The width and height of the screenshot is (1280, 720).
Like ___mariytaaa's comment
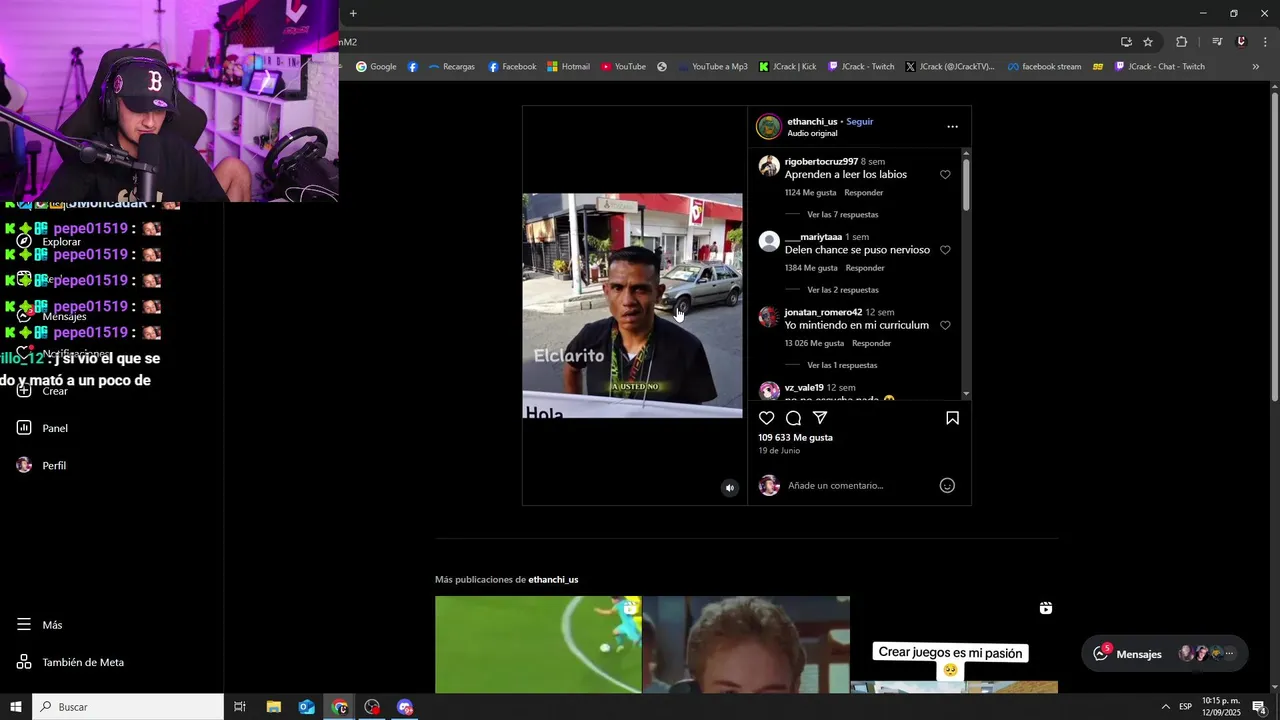[945, 250]
